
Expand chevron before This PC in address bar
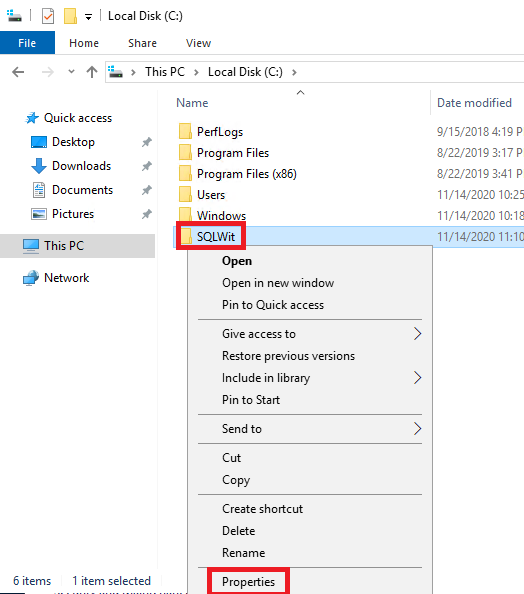133,72
